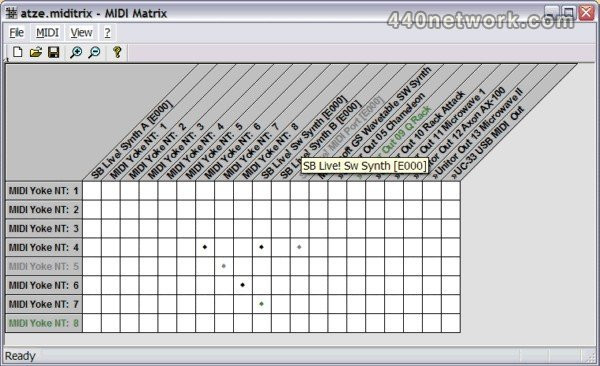Click the New document toolbar icon
The height and width of the screenshot is (366, 600).
18,52
